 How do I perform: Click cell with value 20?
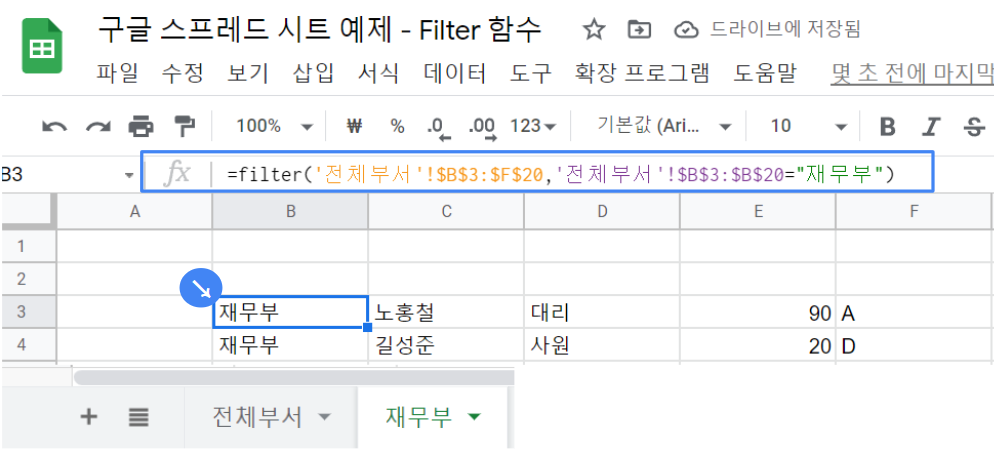coord(758,345)
